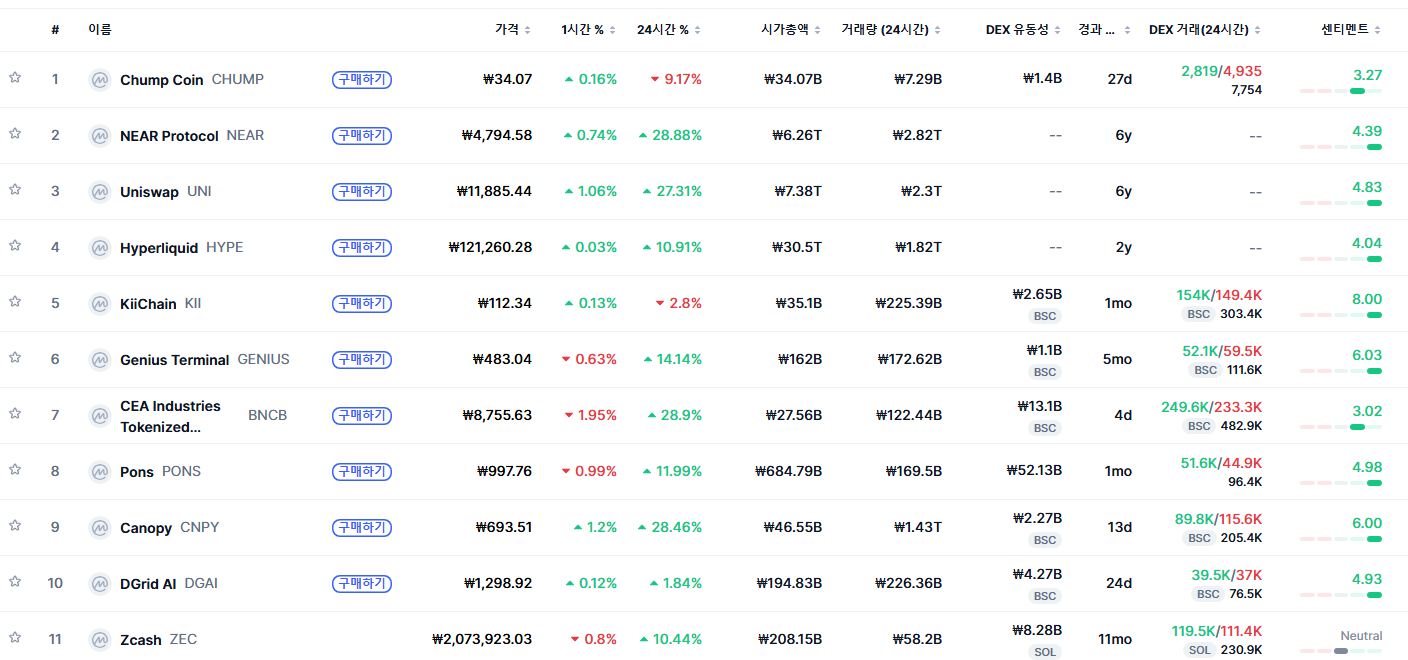Viewport: 1408px width, 660px height.
Task: Click the CEA Industries BNCB logo
Action: [x=99, y=416]
